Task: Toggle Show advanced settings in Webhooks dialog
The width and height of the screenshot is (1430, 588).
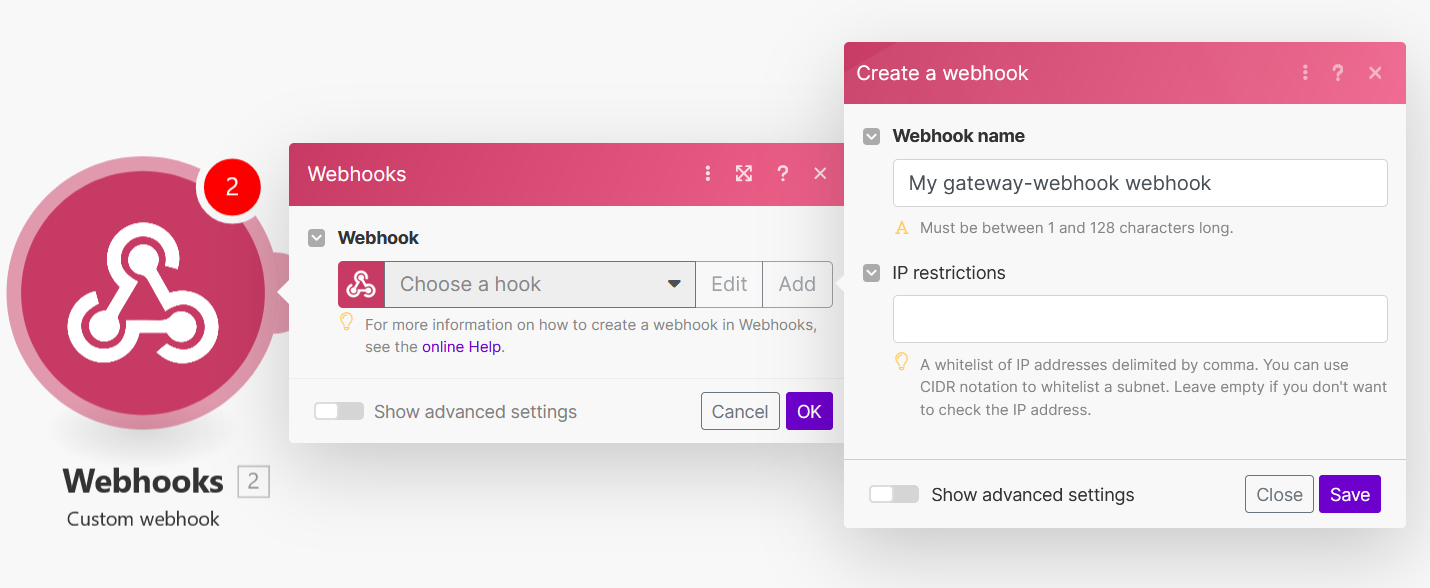Action: click(339, 411)
